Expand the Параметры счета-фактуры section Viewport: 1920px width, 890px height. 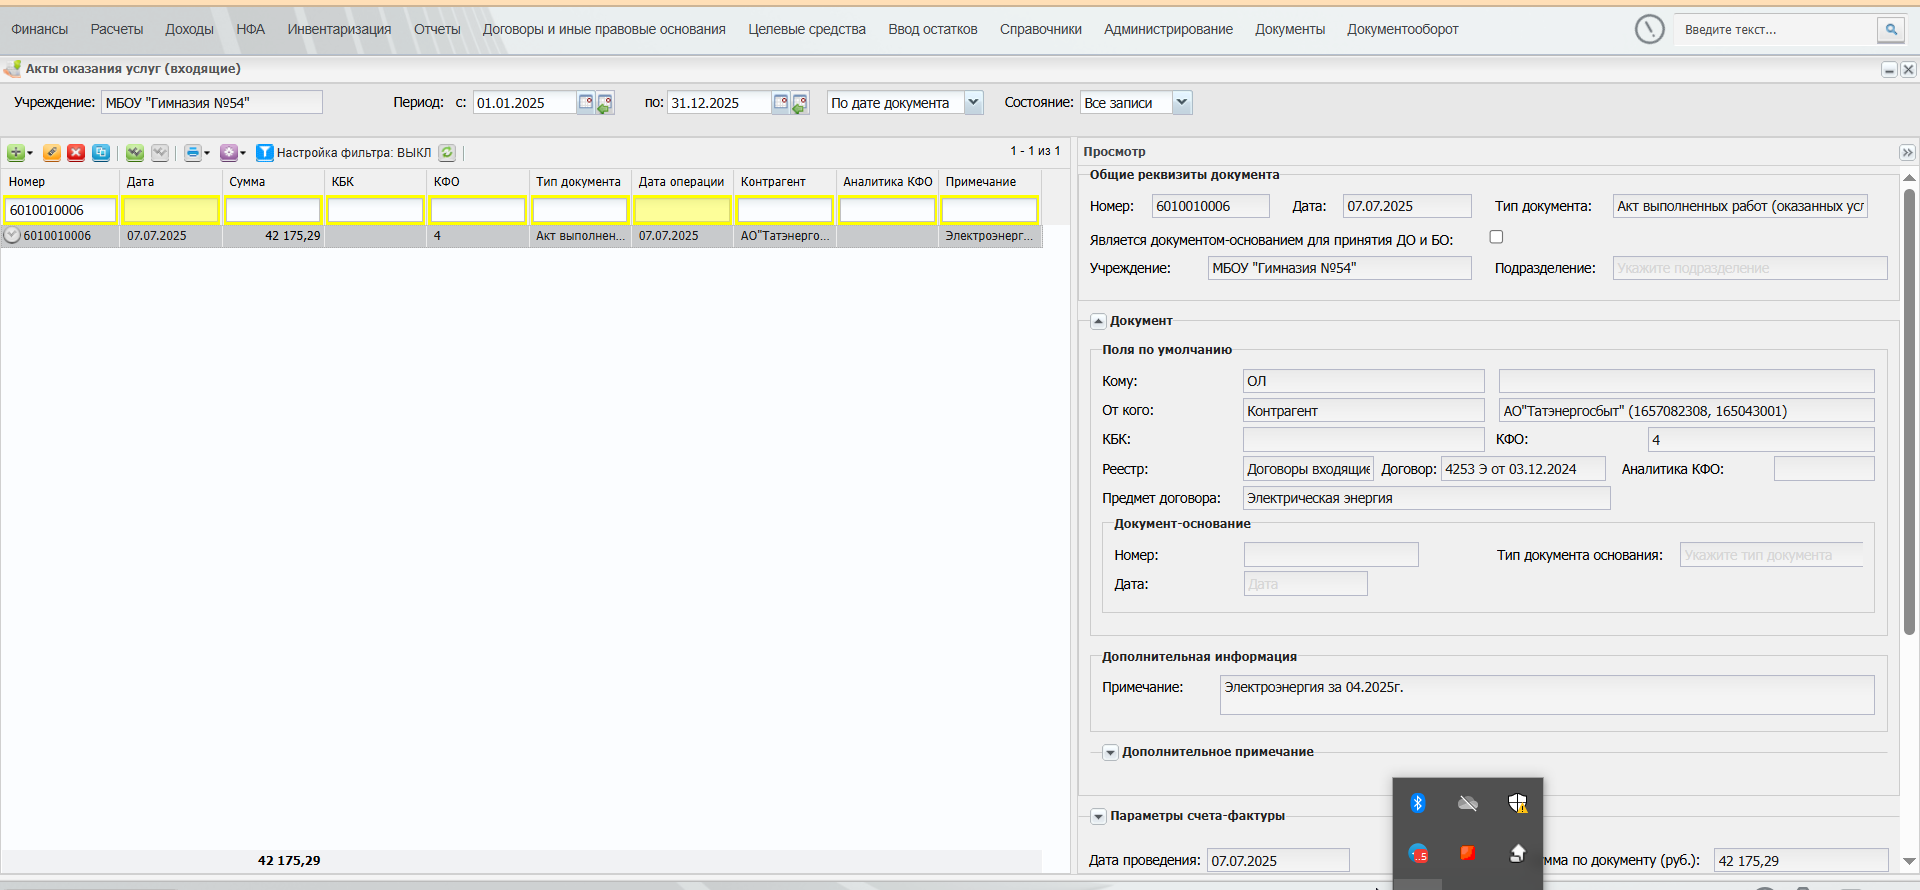[x=1098, y=816]
